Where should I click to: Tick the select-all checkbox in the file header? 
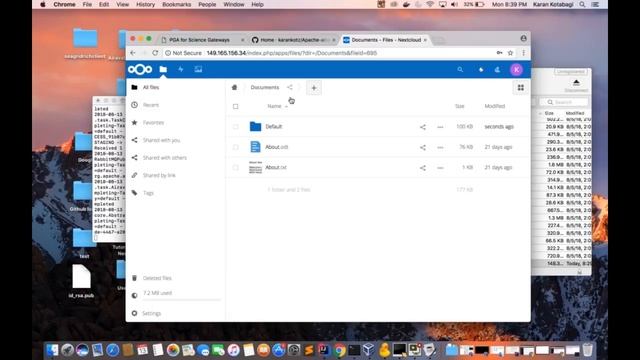[236, 107]
